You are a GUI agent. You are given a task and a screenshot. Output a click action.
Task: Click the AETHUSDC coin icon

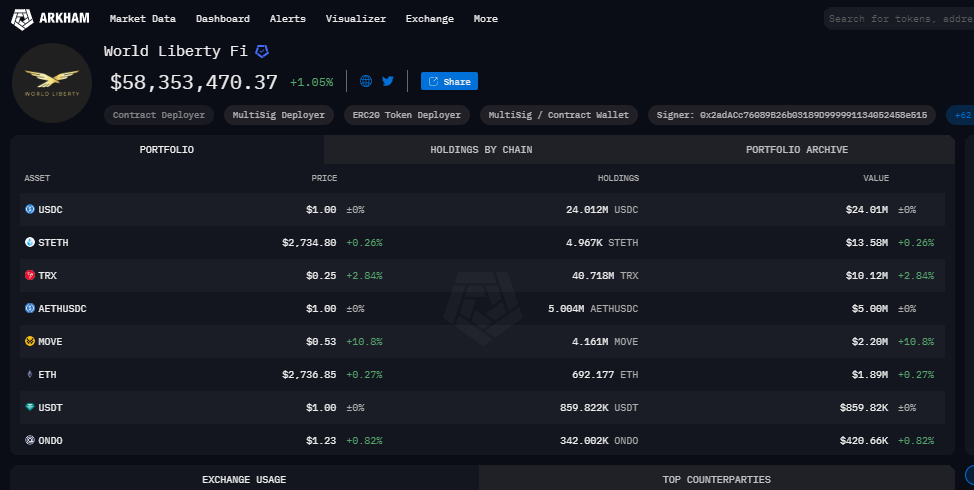(x=30, y=308)
